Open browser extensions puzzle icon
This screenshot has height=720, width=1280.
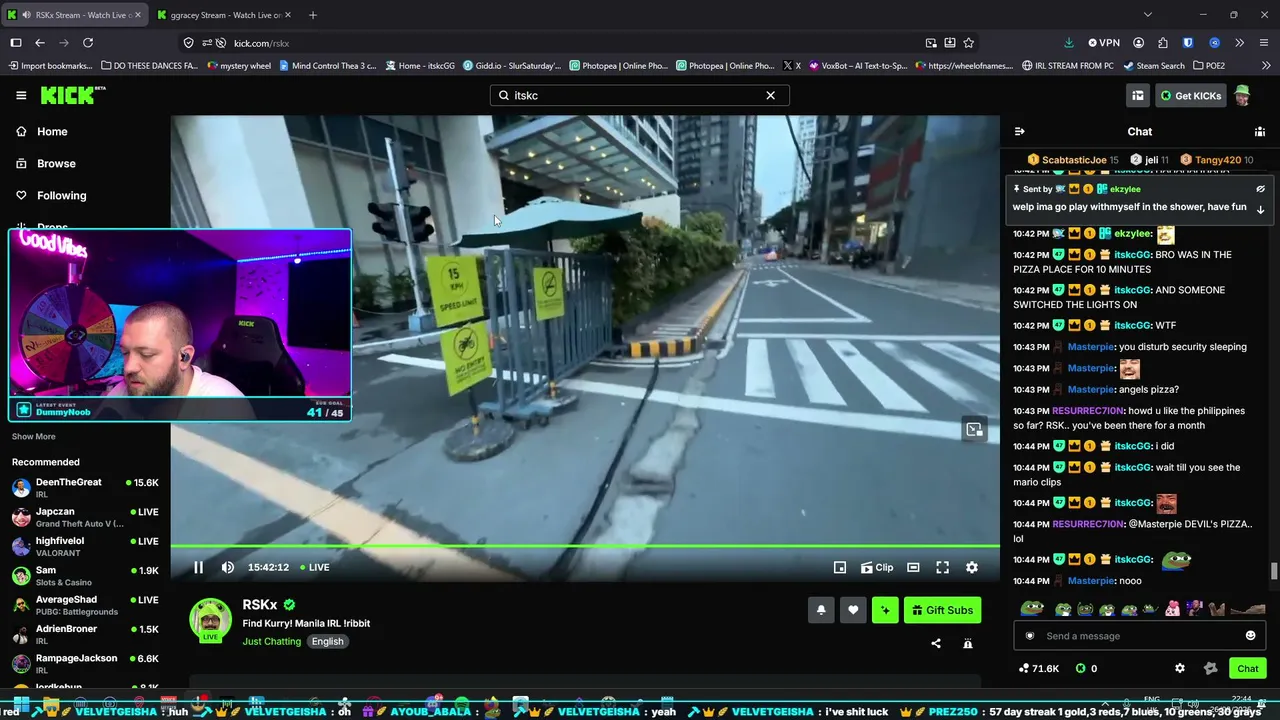(x=1163, y=43)
